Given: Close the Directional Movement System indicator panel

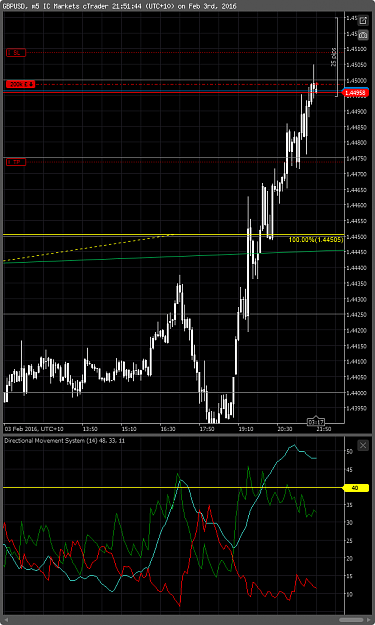Looking at the screenshot, I should [363, 445].
